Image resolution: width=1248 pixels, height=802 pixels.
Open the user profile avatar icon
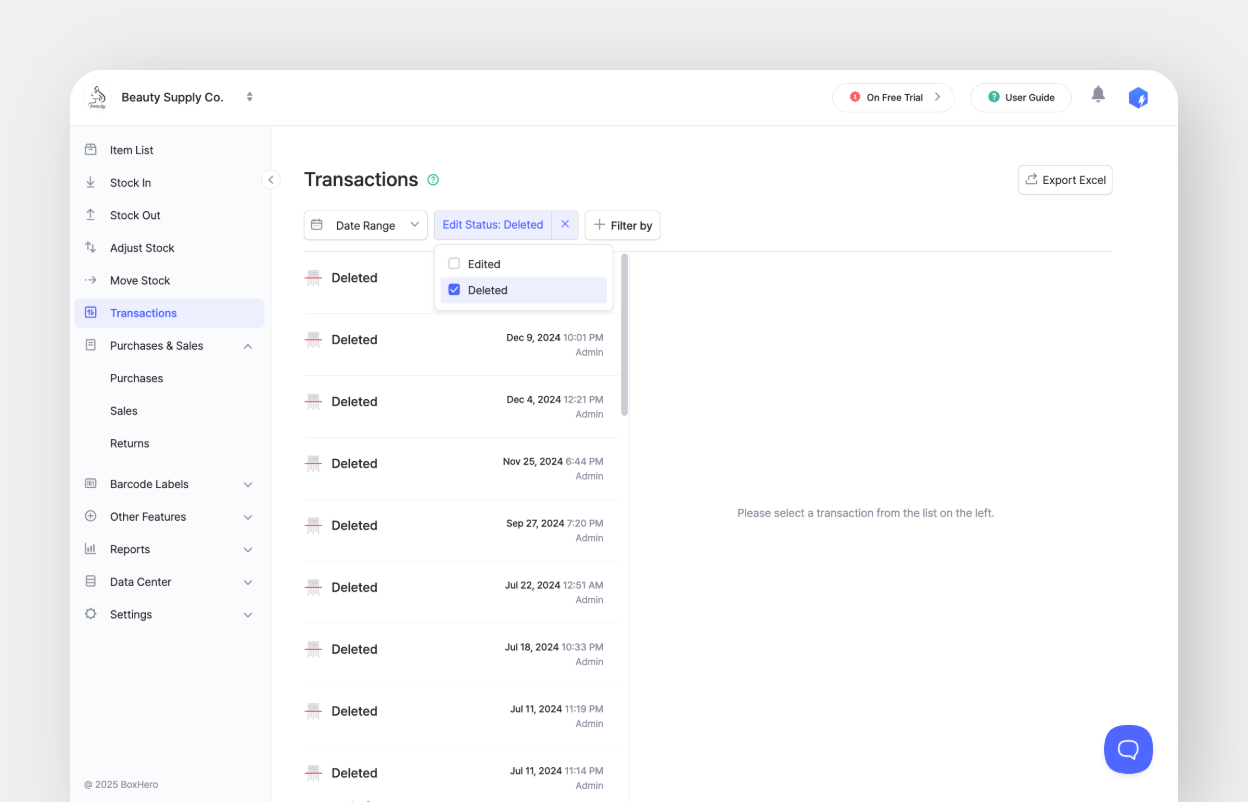pyautogui.click(x=1138, y=98)
